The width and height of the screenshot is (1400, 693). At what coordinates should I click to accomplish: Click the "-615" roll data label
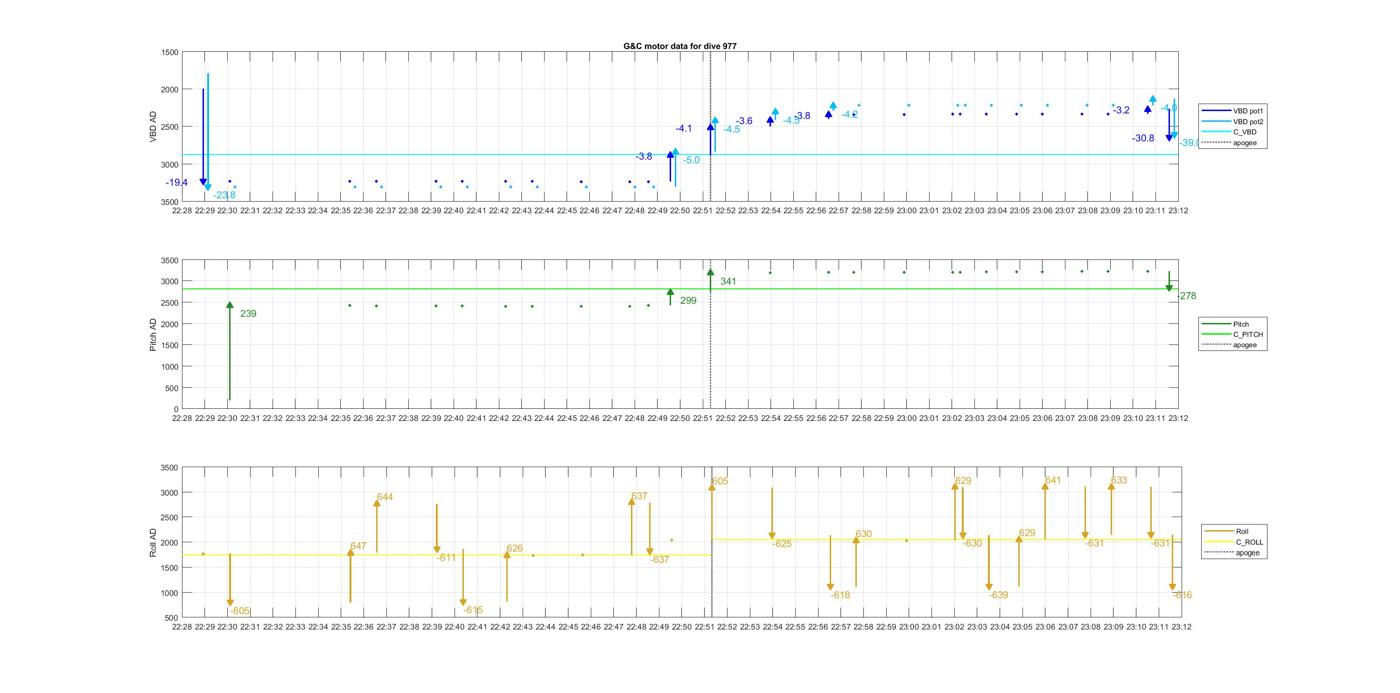473,610
